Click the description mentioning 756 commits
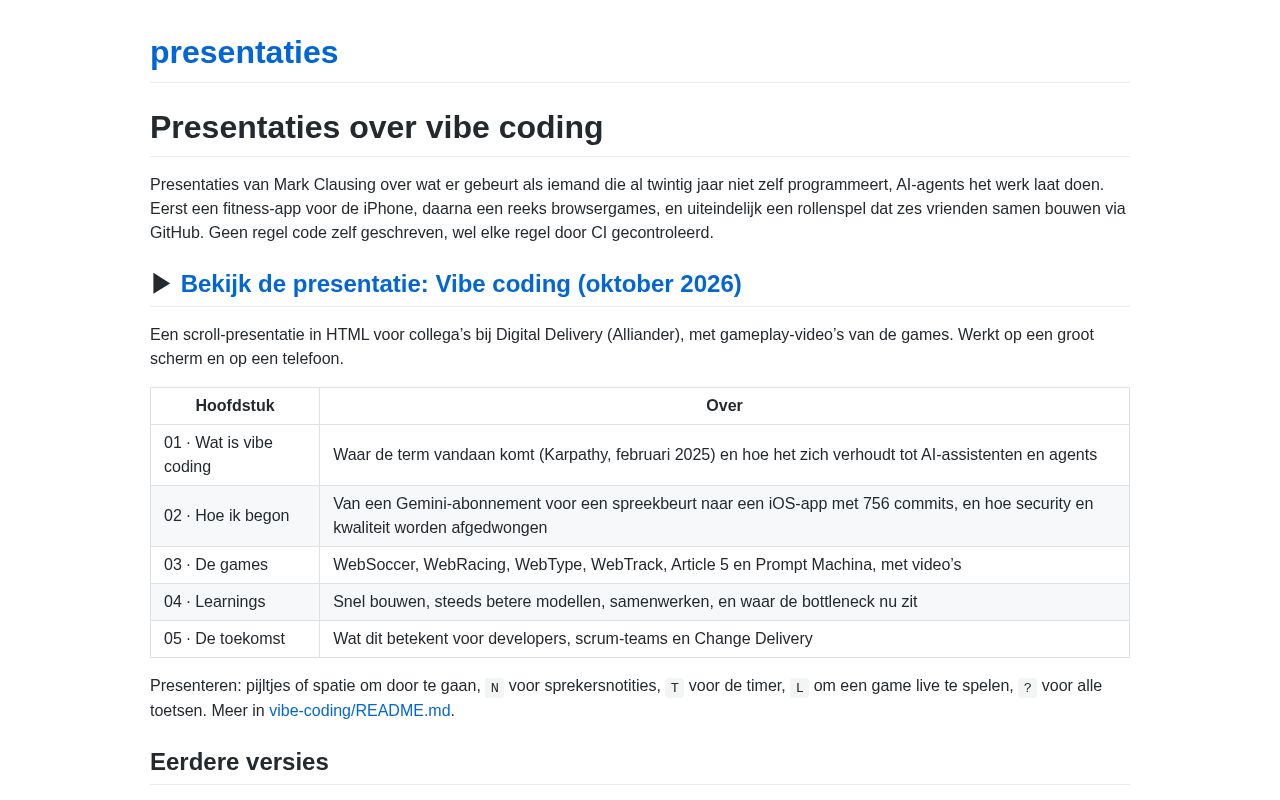1280x800 pixels. (x=724, y=516)
